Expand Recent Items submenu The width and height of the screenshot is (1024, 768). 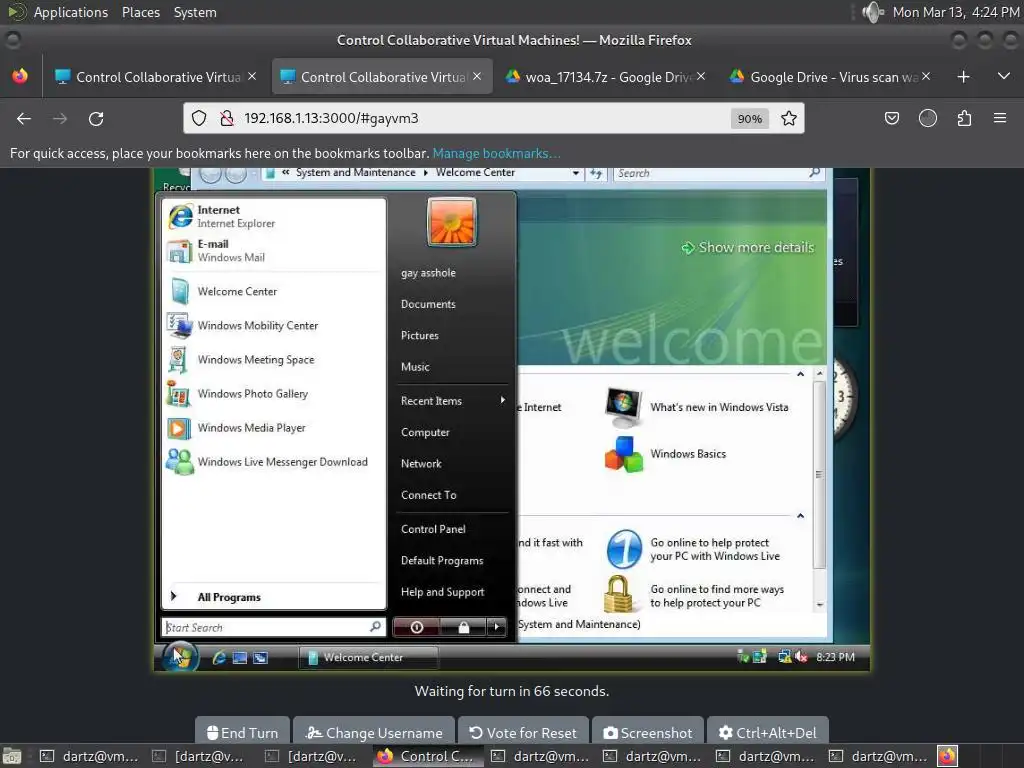click(453, 401)
